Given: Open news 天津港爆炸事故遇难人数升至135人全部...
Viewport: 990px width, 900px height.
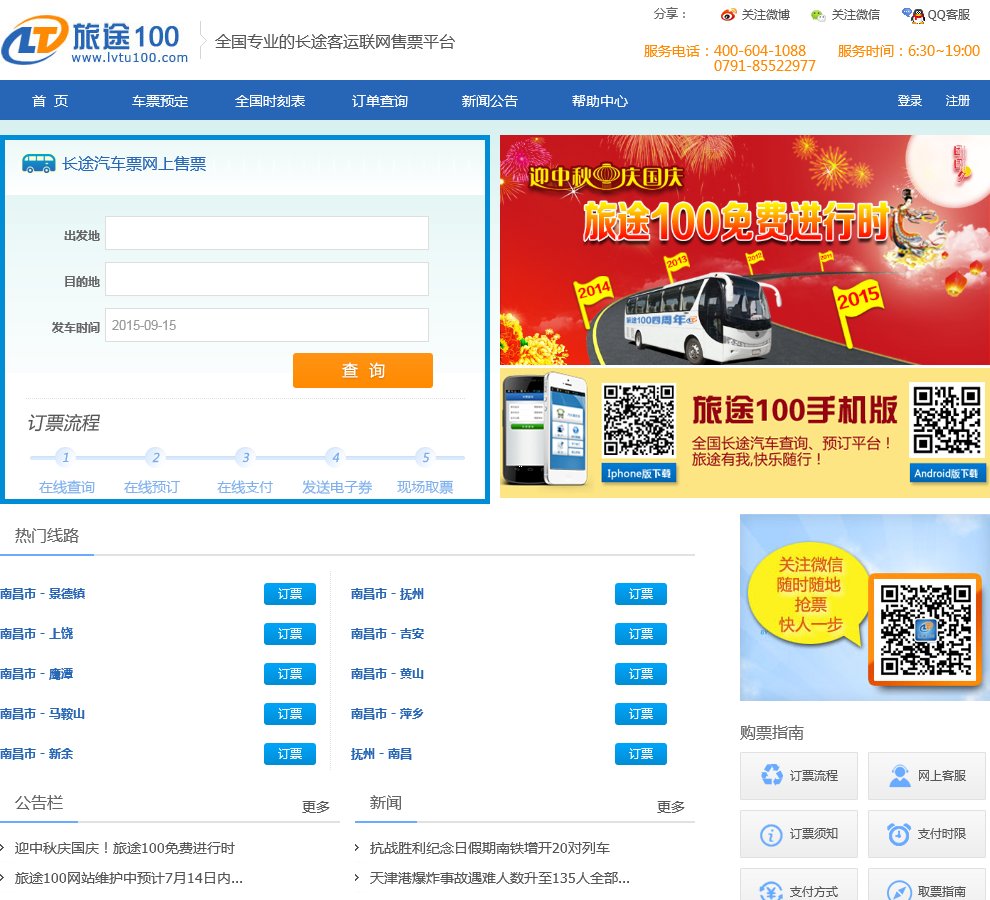Looking at the screenshot, I should [499, 878].
